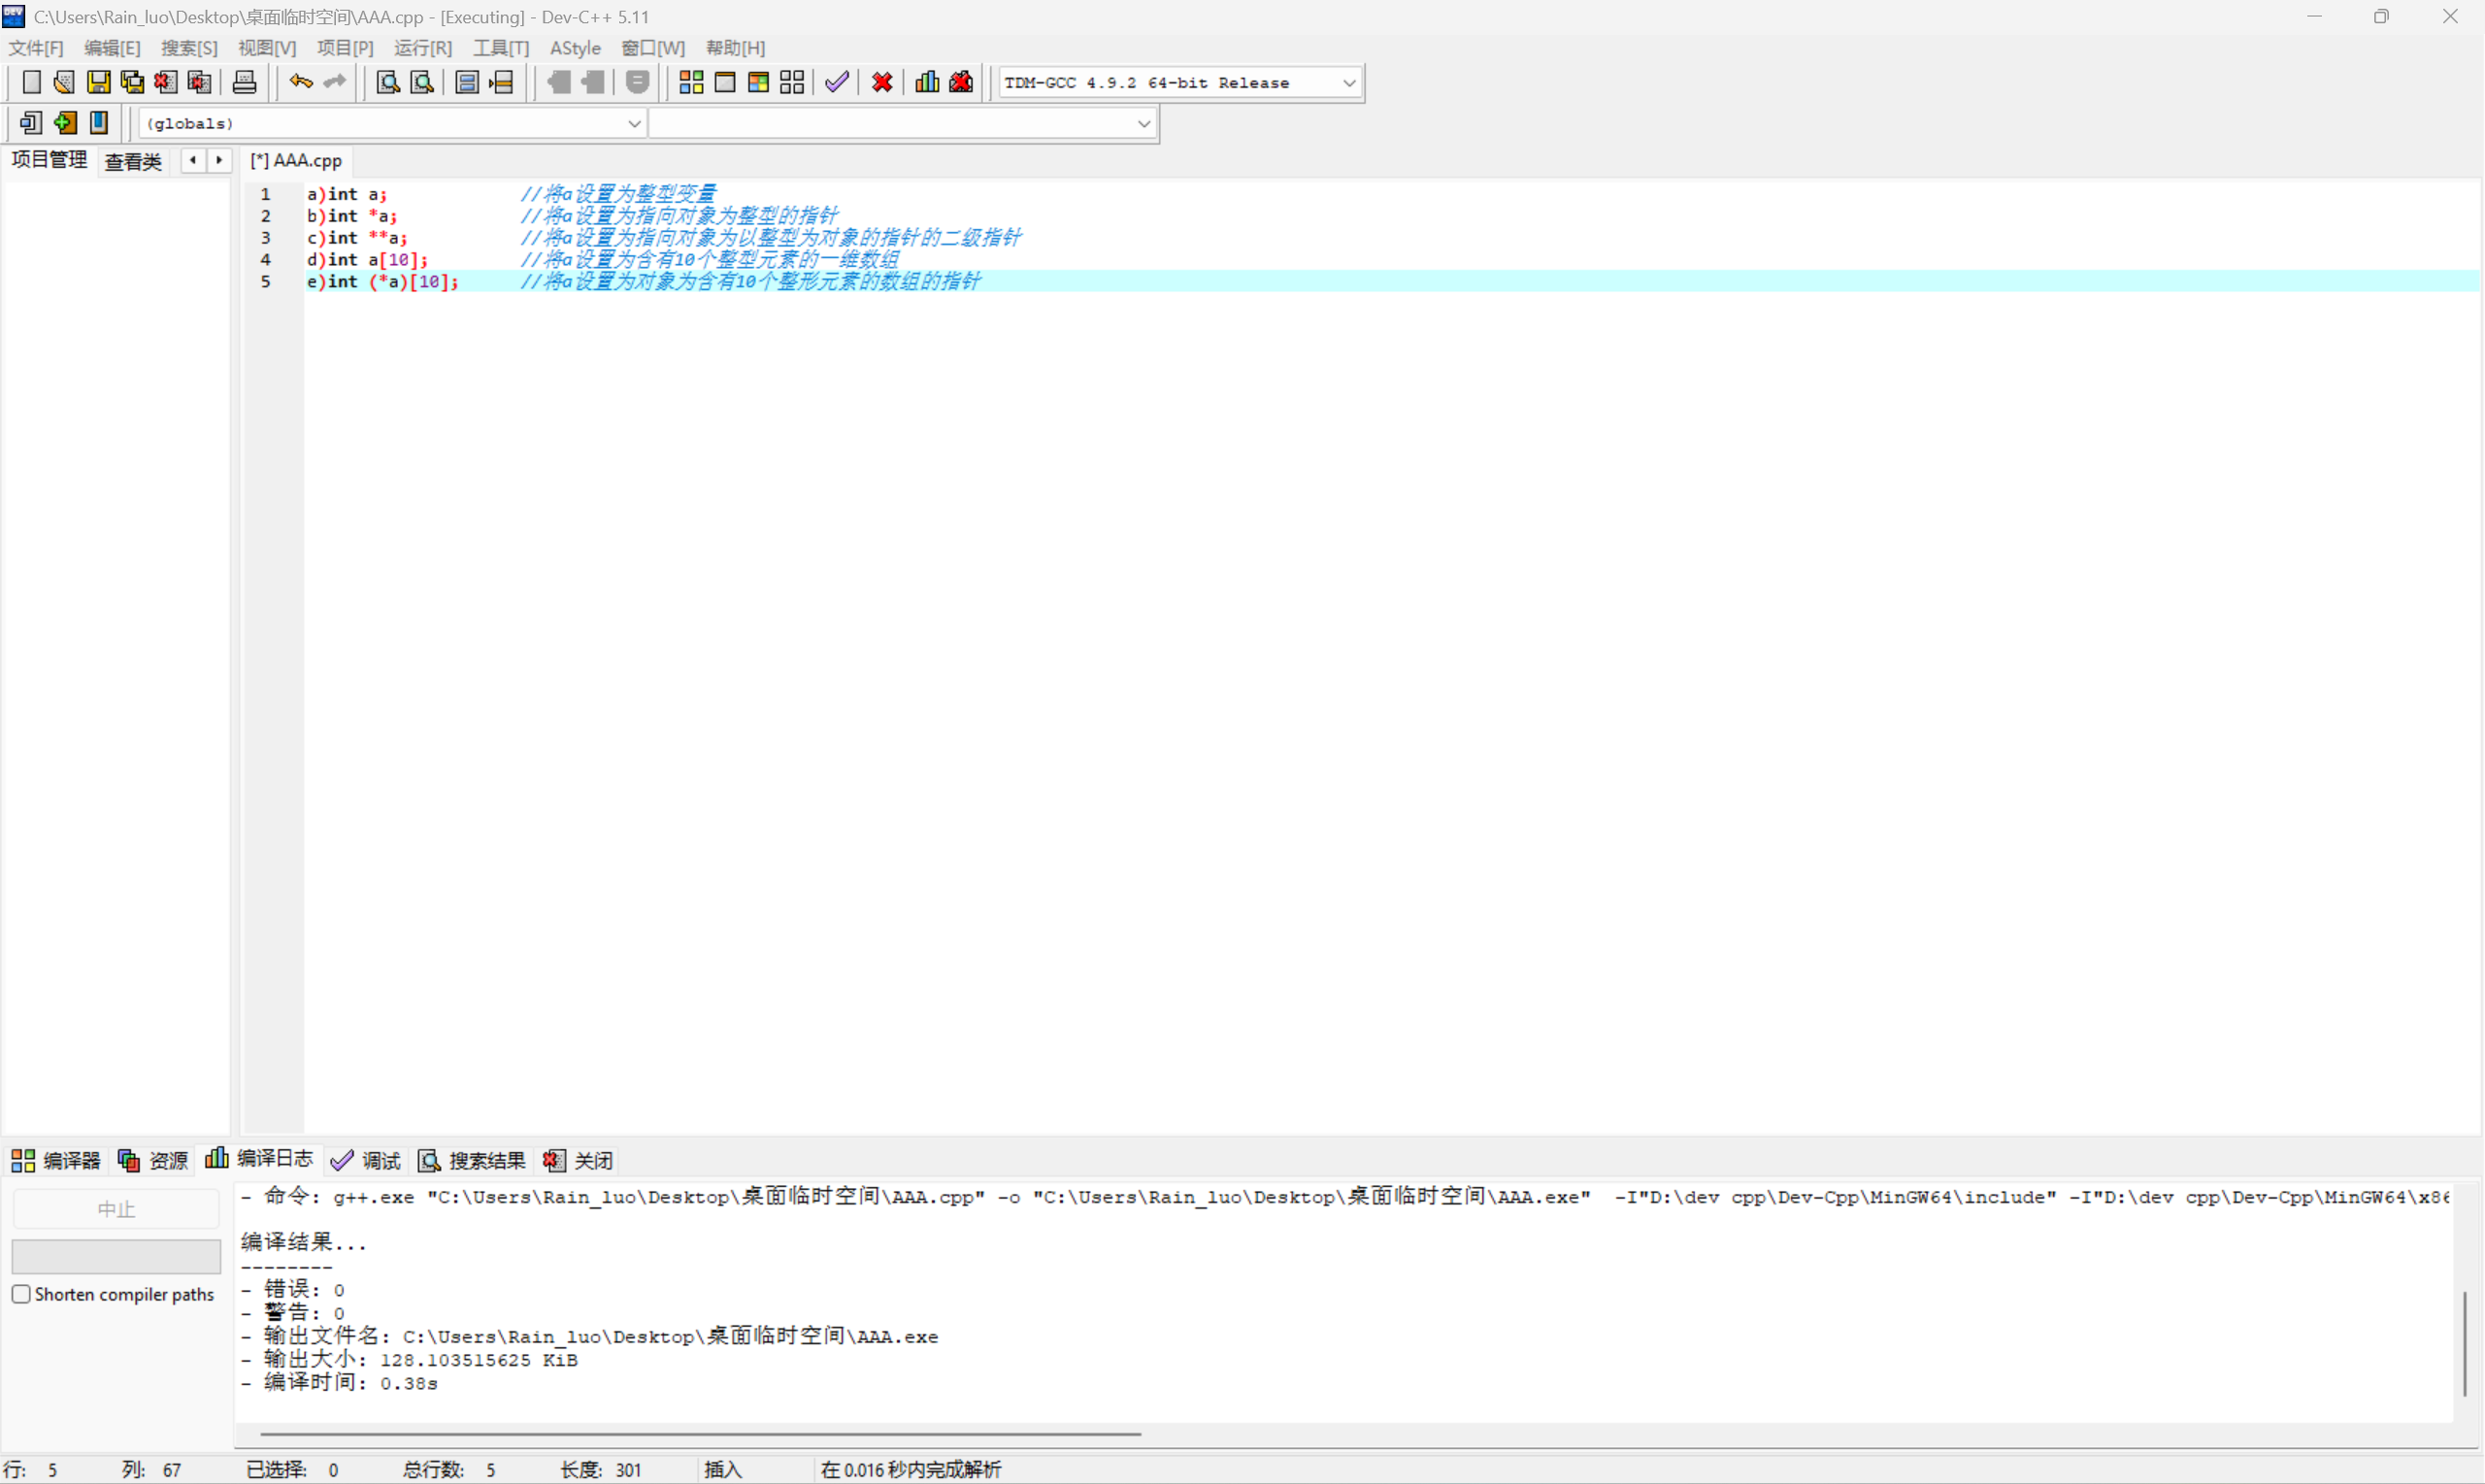Image resolution: width=2485 pixels, height=1484 pixels.
Task: Click the profile analysis bar chart icon
Action: coord(927,83)
